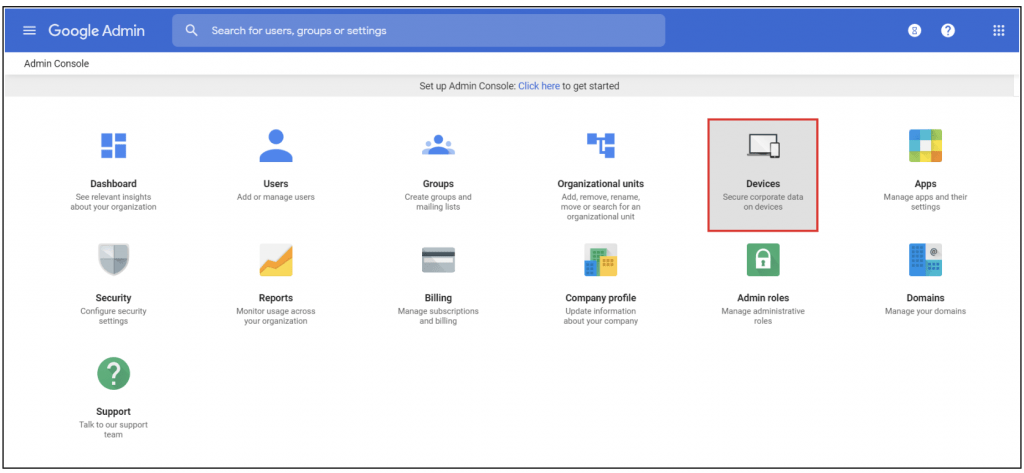Follow the 'Click here' setup link

(539, 86)
